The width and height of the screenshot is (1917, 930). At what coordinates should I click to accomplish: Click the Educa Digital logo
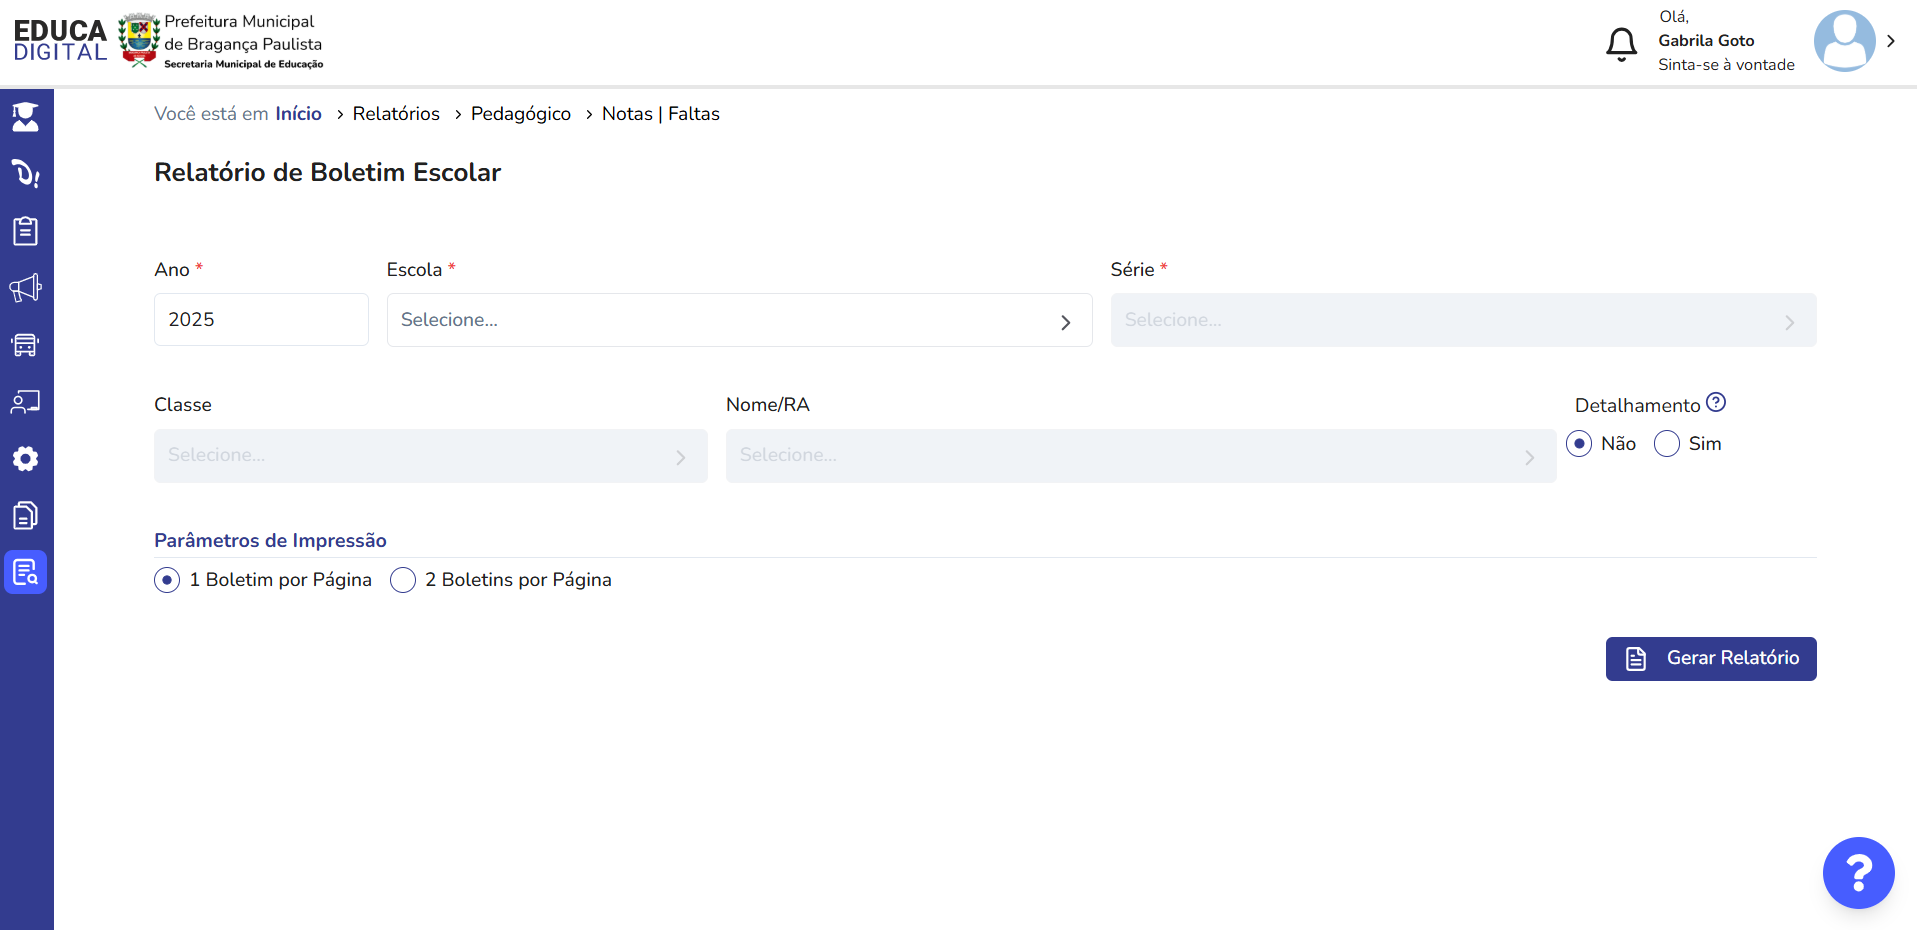click(60, 40)
